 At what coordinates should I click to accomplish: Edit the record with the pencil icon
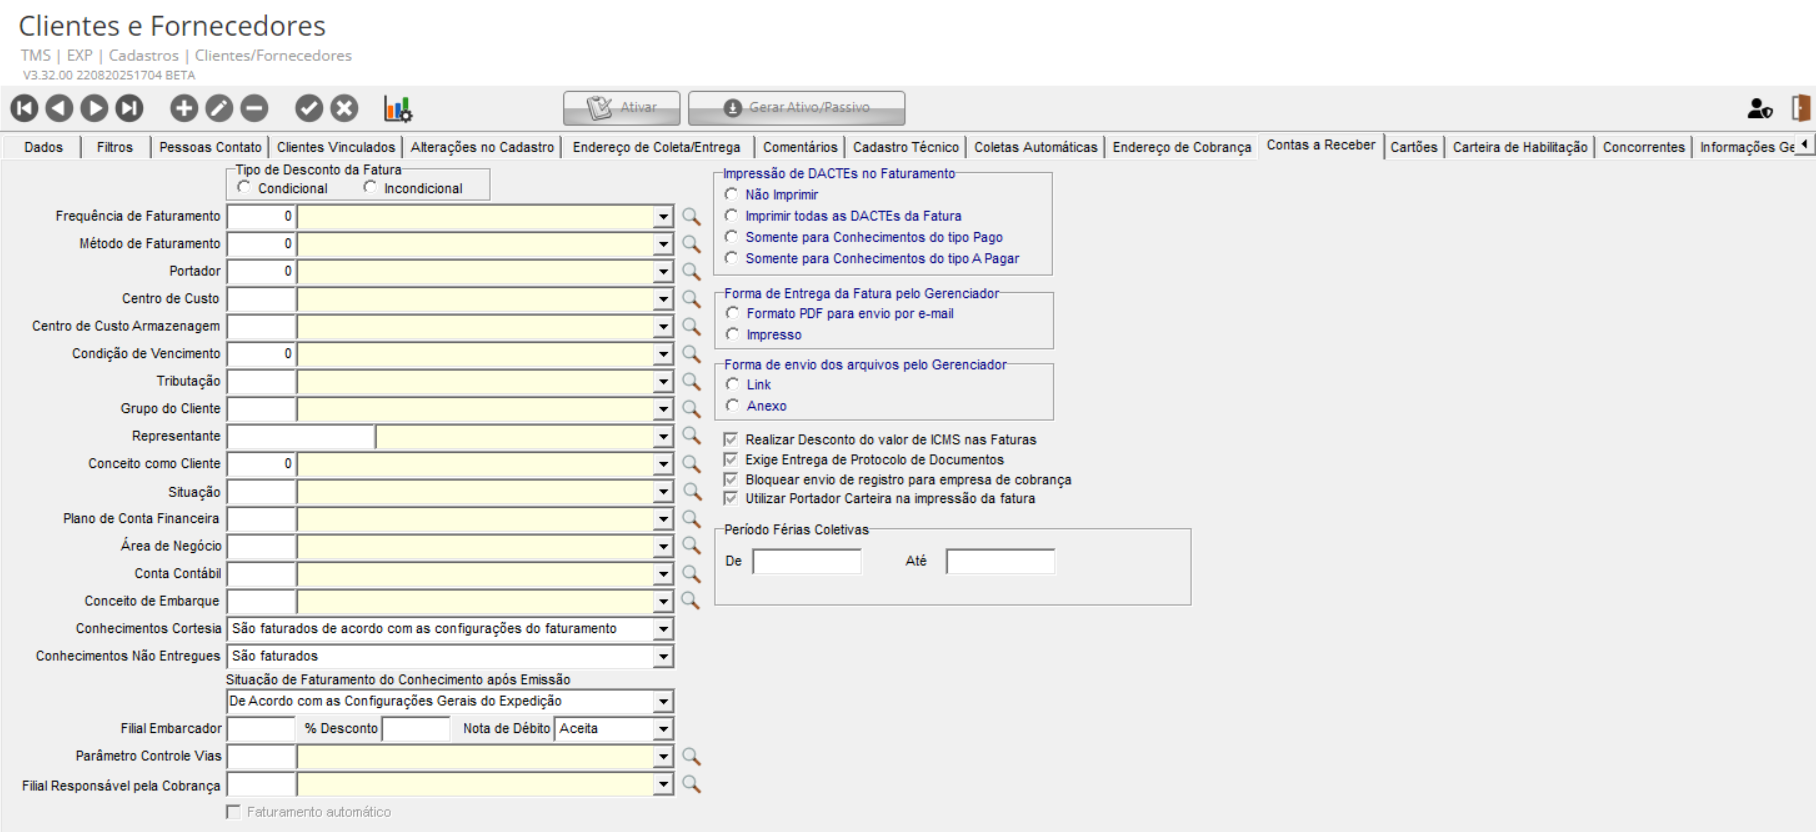(219, 108)
